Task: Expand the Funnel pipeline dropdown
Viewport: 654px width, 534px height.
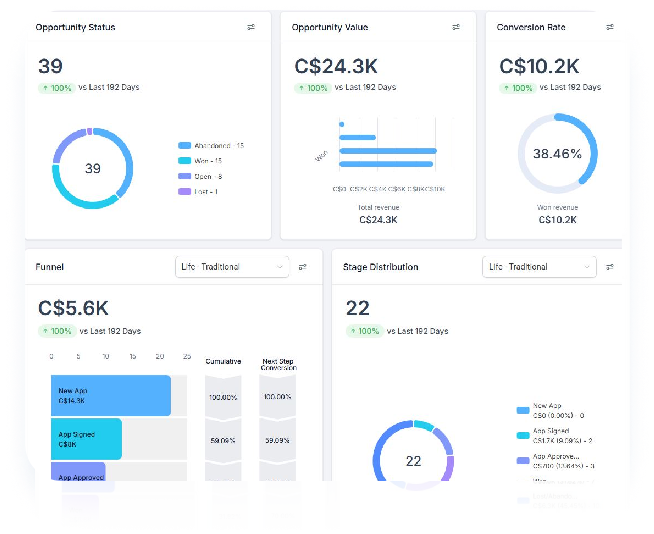Action: click(x=232, y=267)
